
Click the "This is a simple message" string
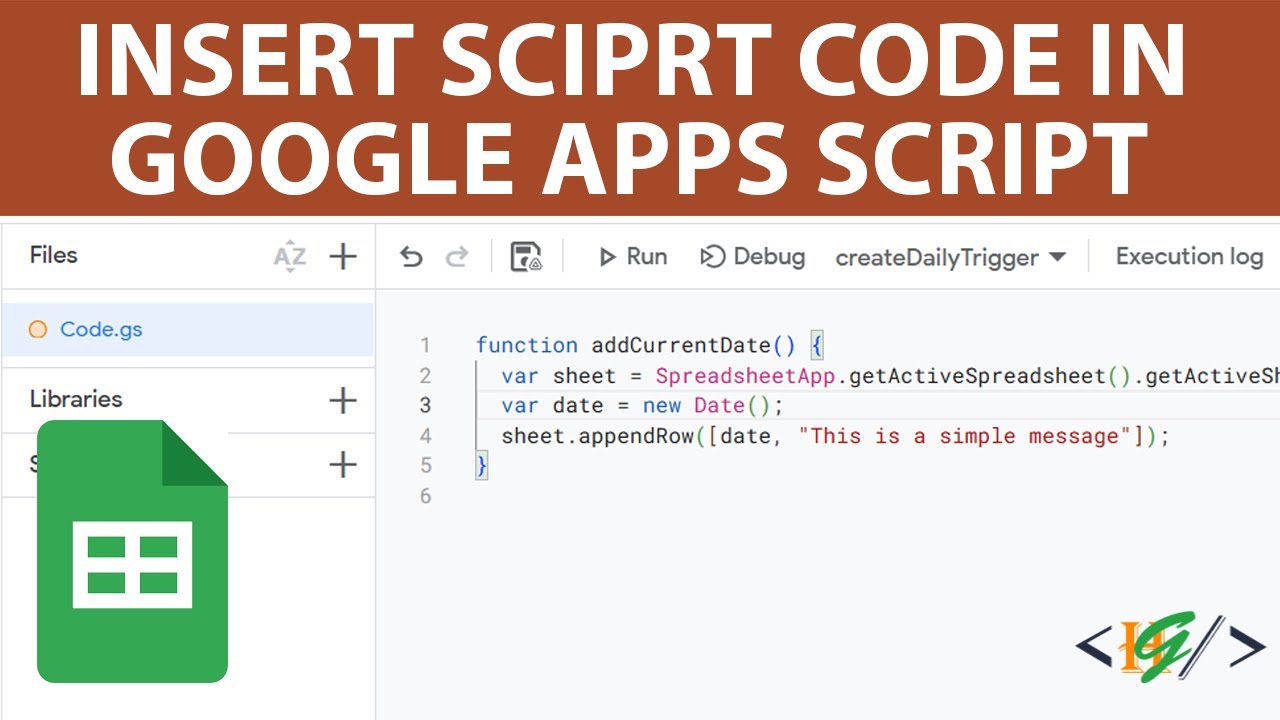[964, 436]
